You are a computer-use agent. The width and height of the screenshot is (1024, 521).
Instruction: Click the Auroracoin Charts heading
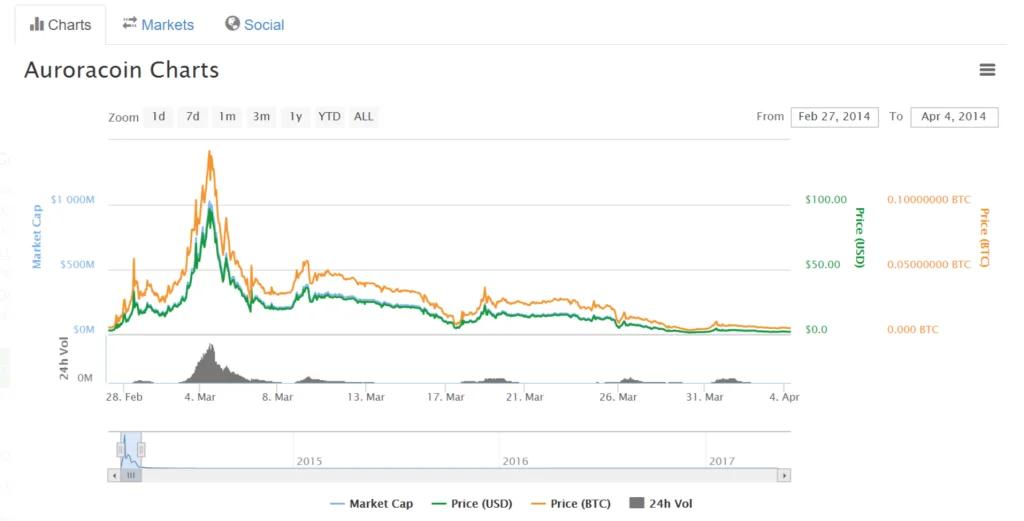[x=121, y=70]
